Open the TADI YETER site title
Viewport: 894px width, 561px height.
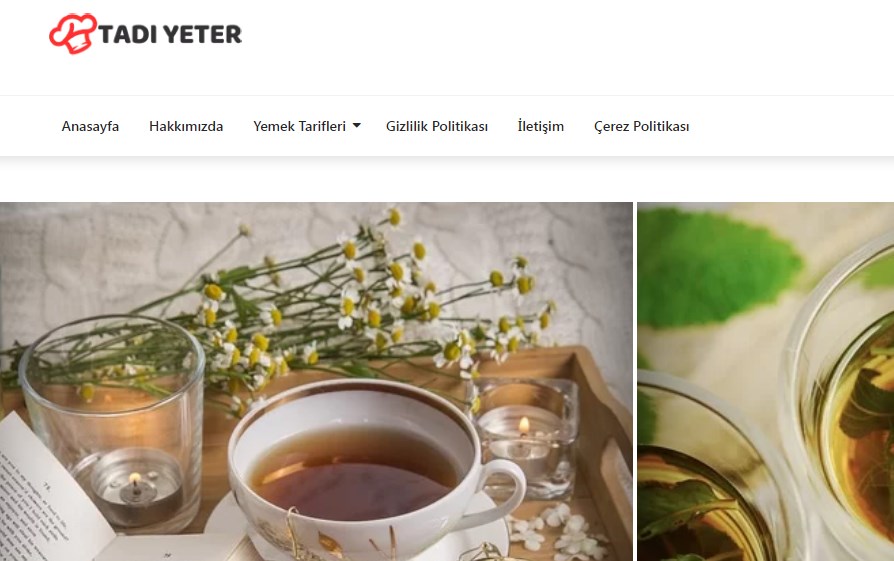pyautogui.click(x=170, y=34)
